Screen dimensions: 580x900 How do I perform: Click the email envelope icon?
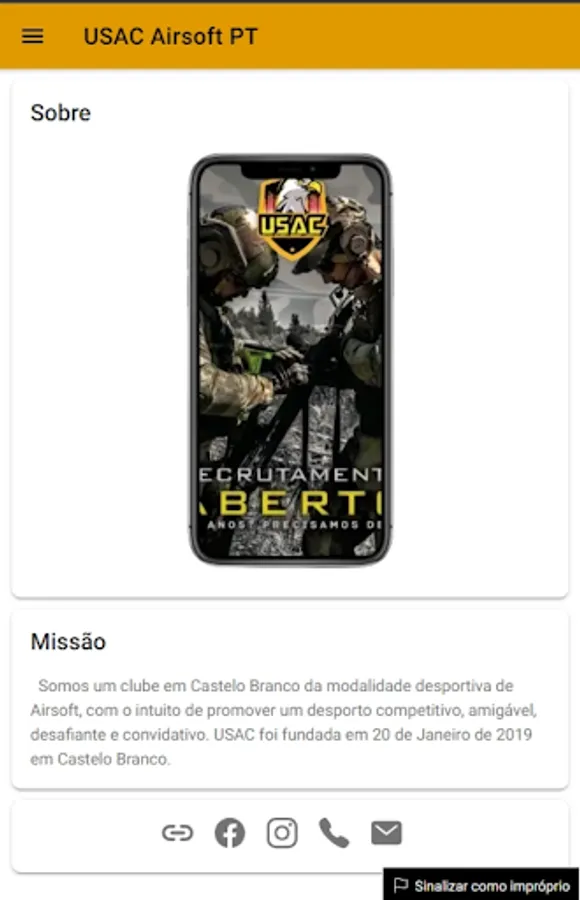click(386, 832)
